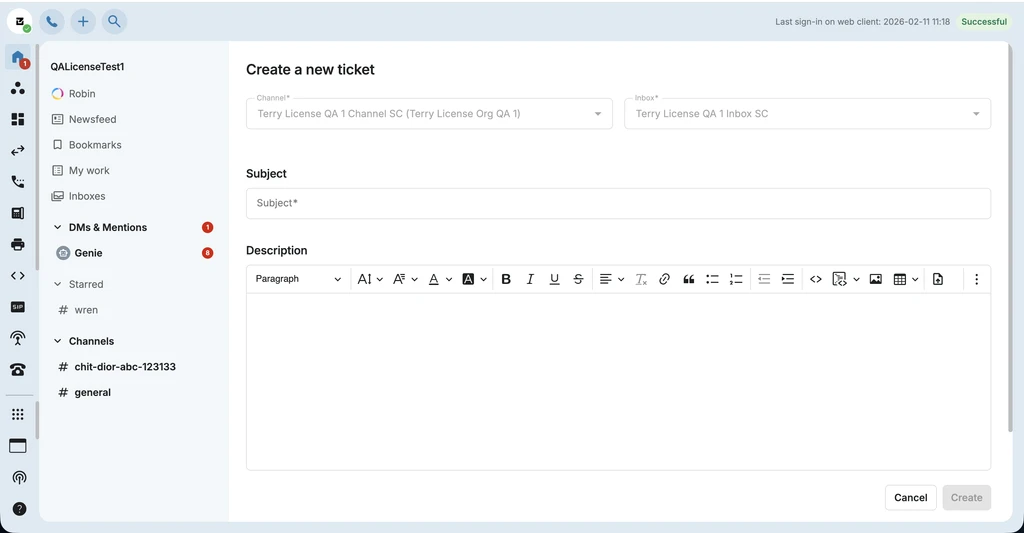The image size is (1024, 533).
Task: Open the help question mark icon
Action: [20, 509]
